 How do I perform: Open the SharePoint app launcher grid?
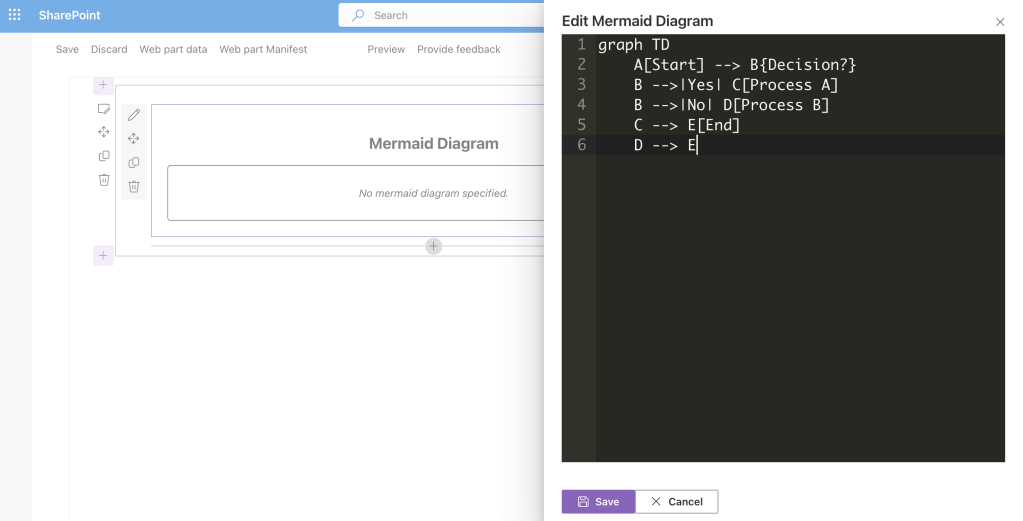(15, 15)
